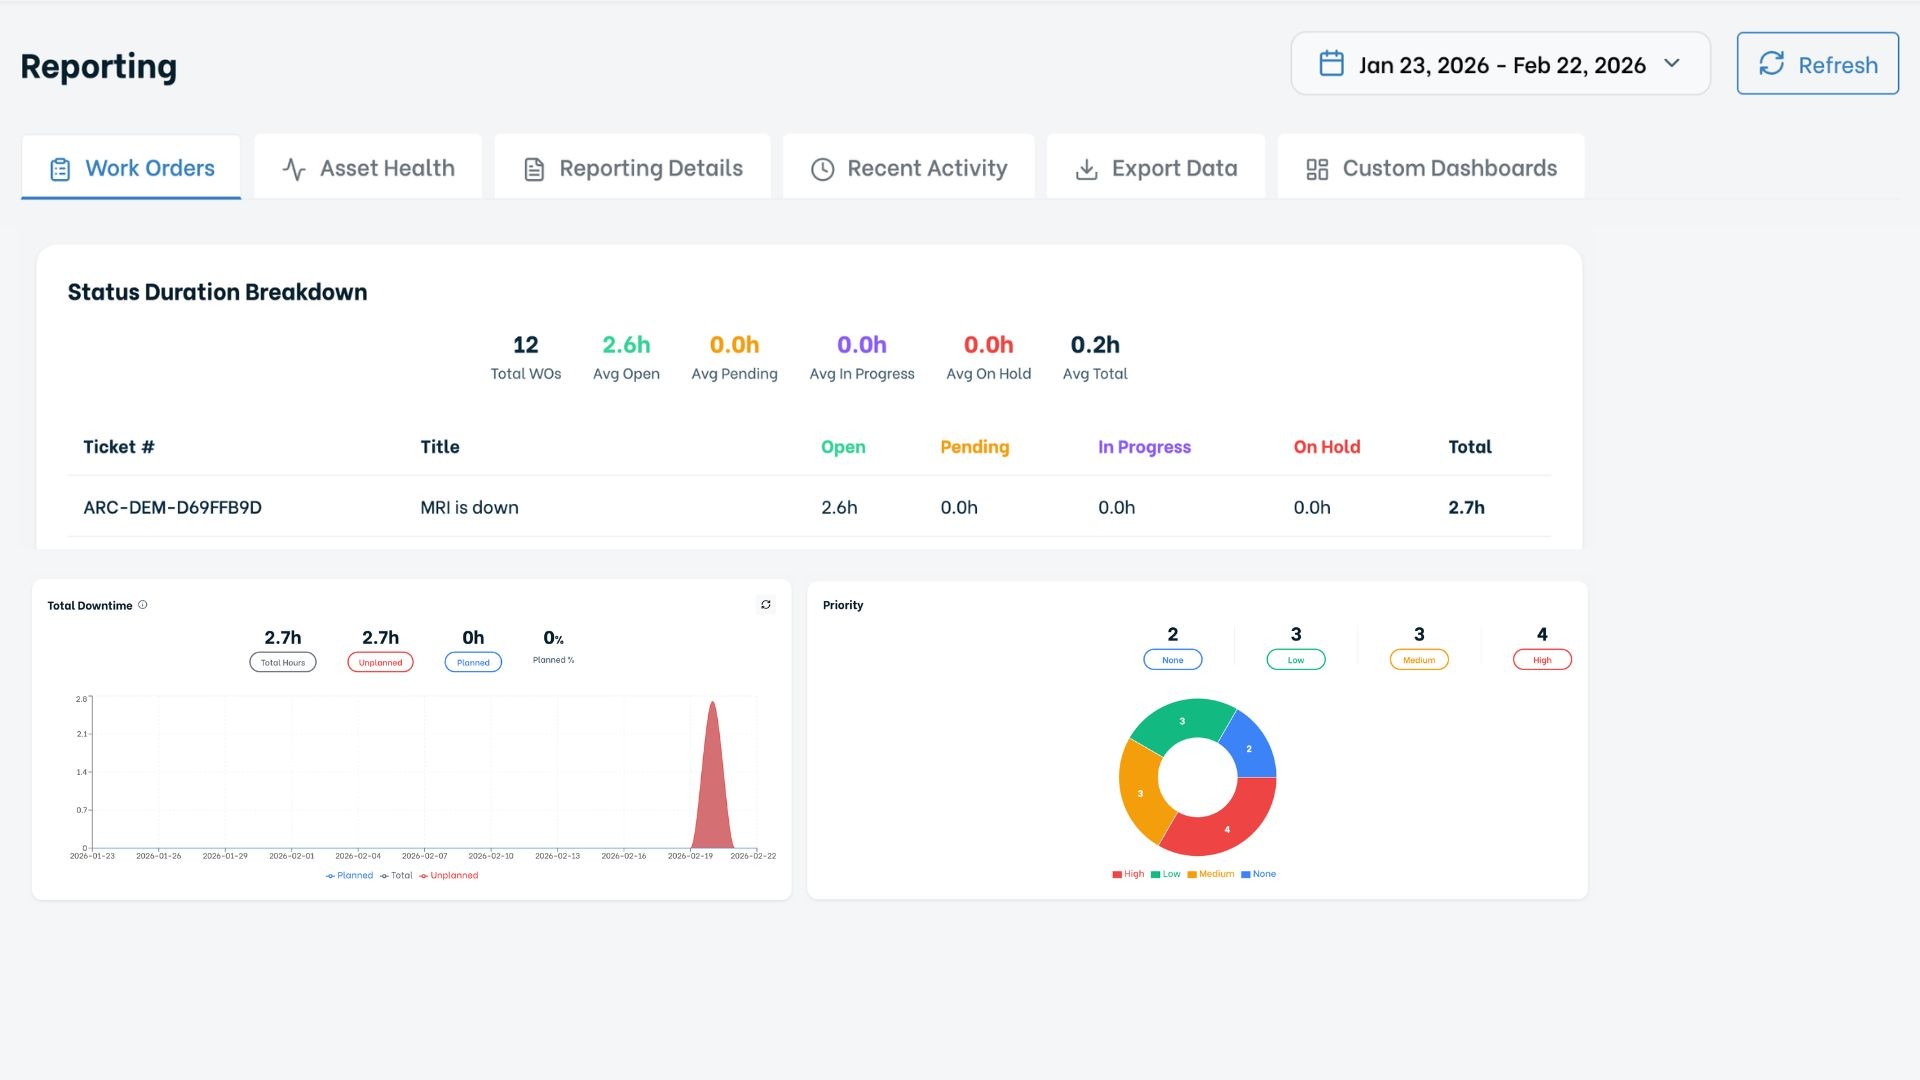
Task: Click the grid icon on Custom Dashboards tab
Action: click(x=1317, y=169)
